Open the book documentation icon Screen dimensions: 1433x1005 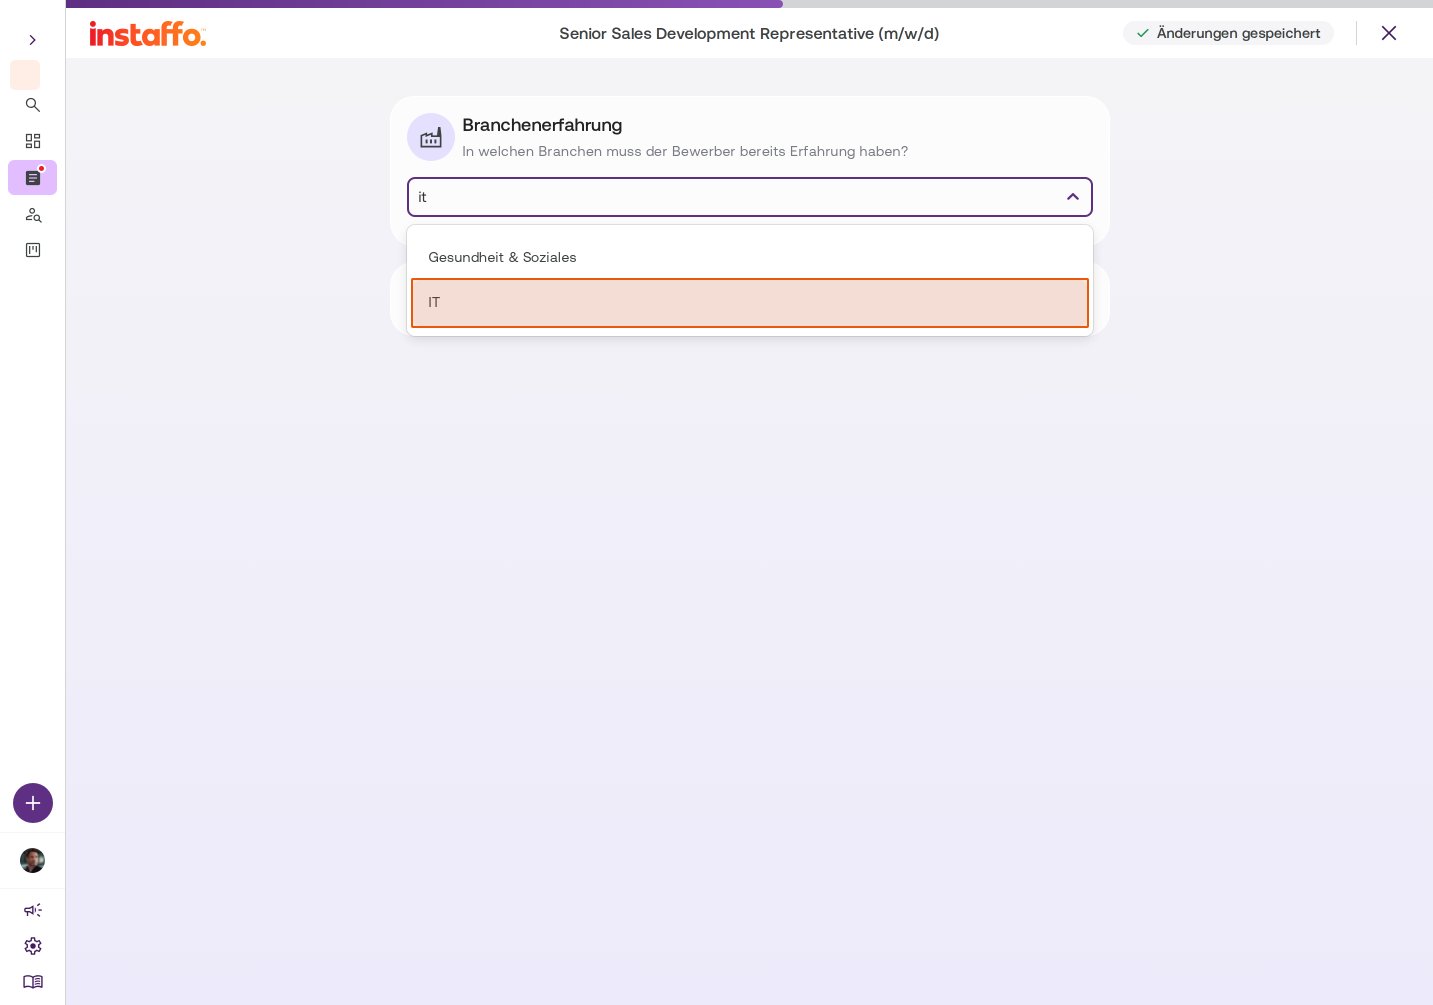pyautogui.click(x=33, y=982)
